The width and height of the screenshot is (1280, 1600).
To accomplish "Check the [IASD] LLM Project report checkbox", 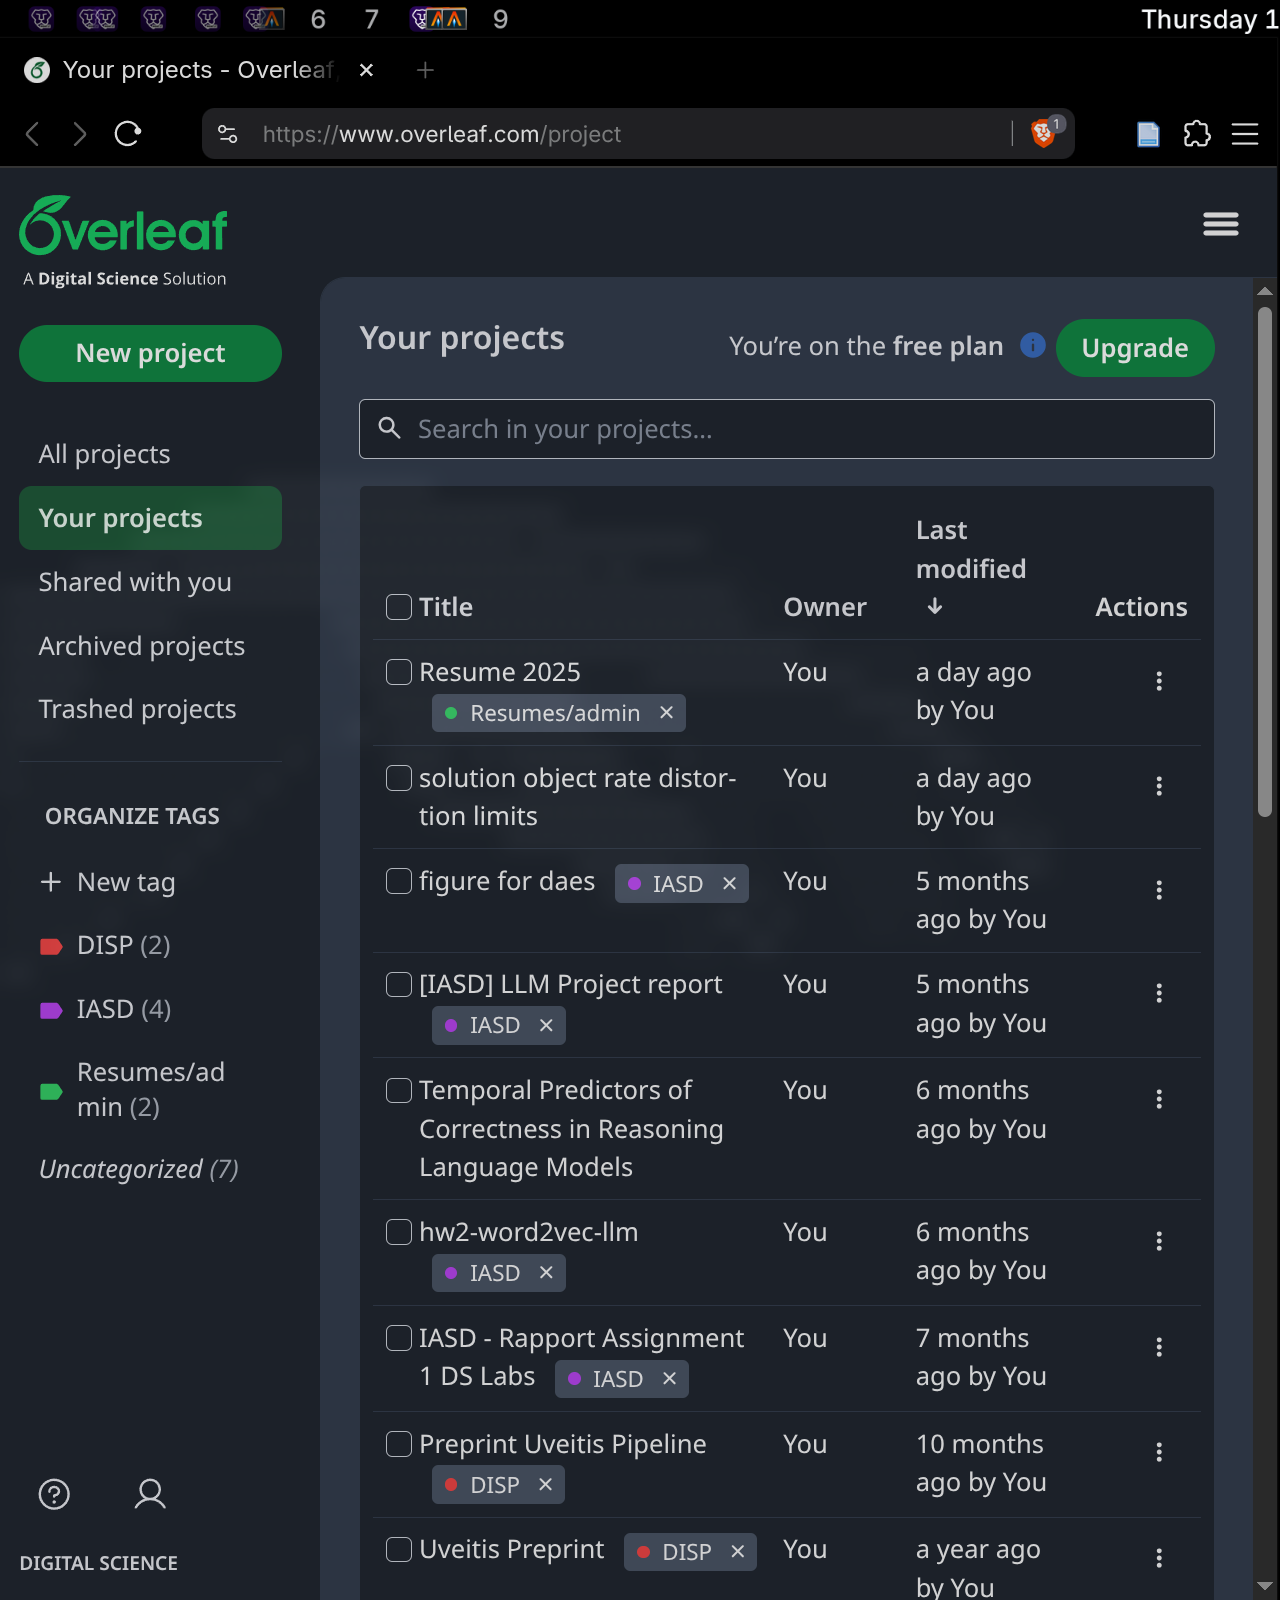I will [x=399, y=984].
